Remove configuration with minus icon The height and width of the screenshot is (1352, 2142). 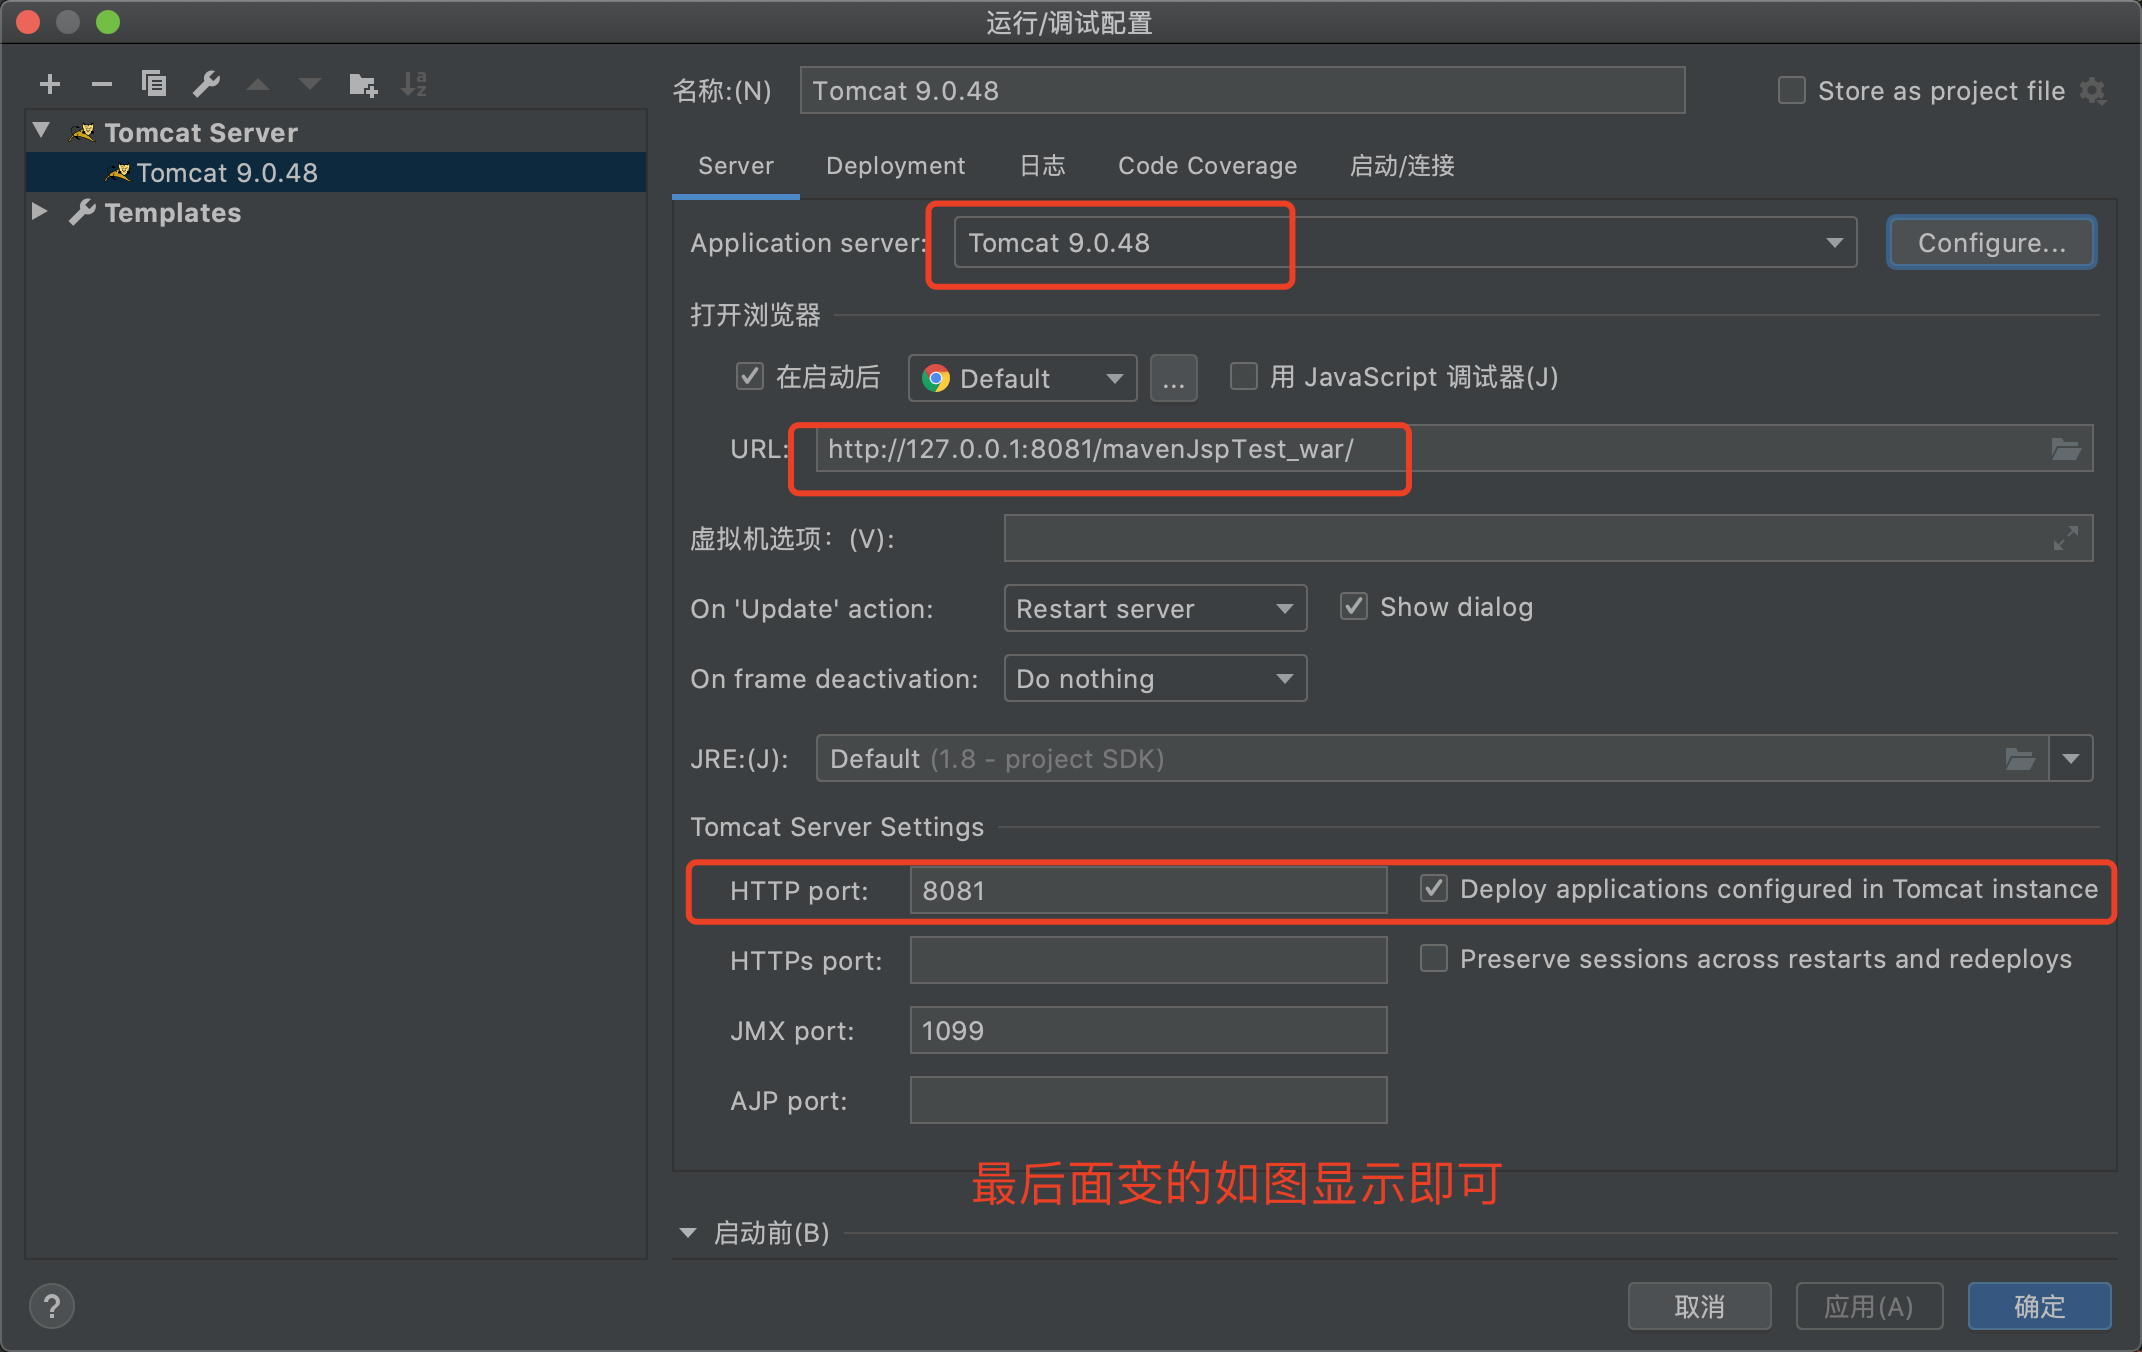coord(102,85)
